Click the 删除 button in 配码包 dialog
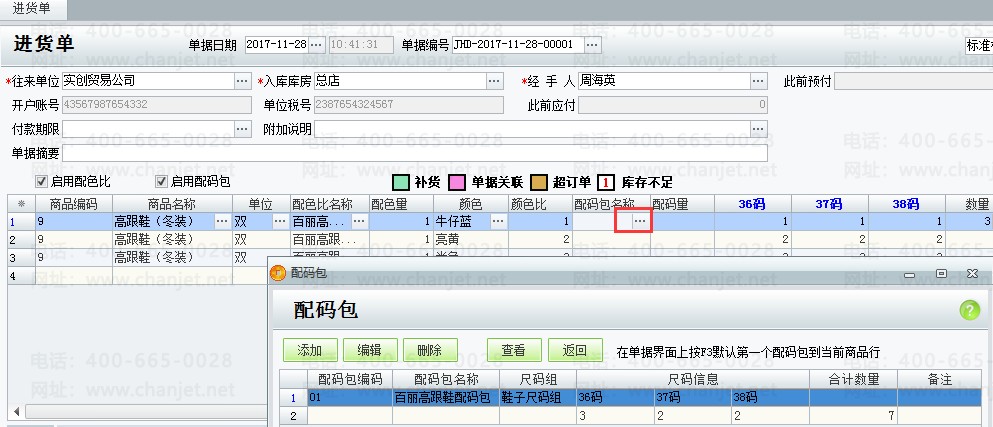The image size is (993, 427). pos(429,351)
